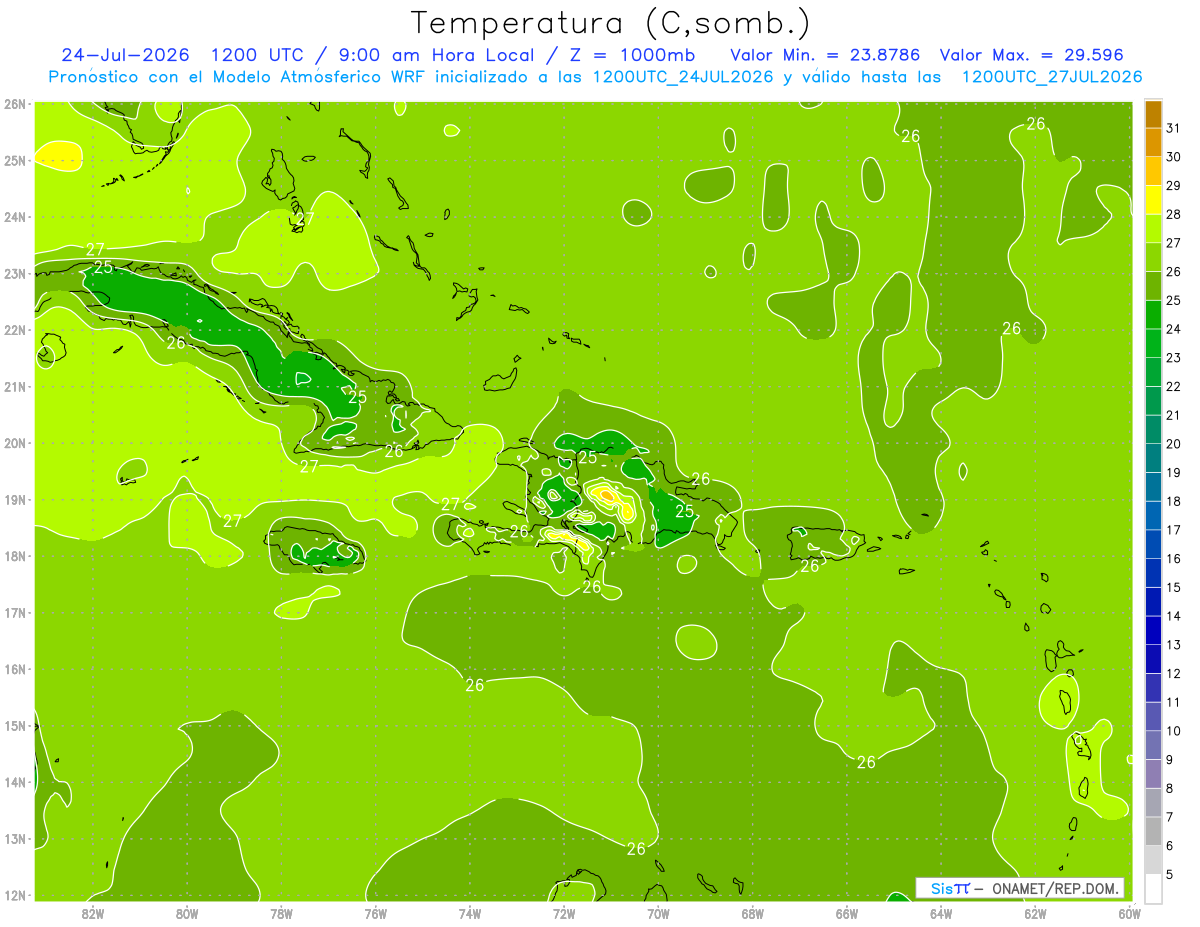Pick the green colorbar swatch between 24 and 25
The height and width of the screenshot is (927, 1200).
[x=1153, y=315]
